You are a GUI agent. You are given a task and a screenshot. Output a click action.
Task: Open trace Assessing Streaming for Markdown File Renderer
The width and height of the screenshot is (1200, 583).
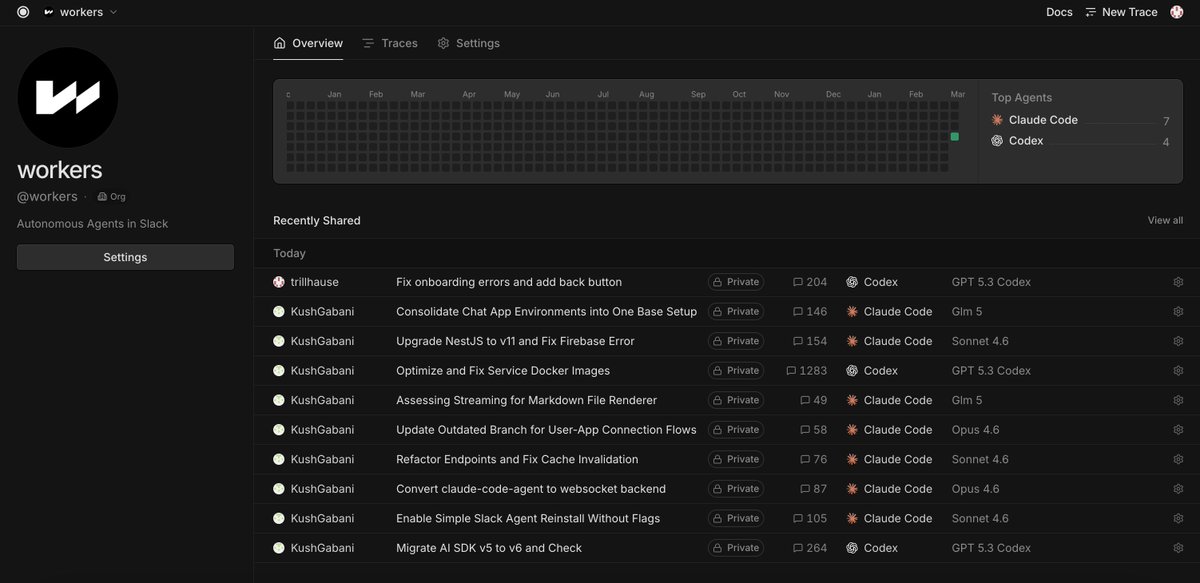(x=526, y=400)
